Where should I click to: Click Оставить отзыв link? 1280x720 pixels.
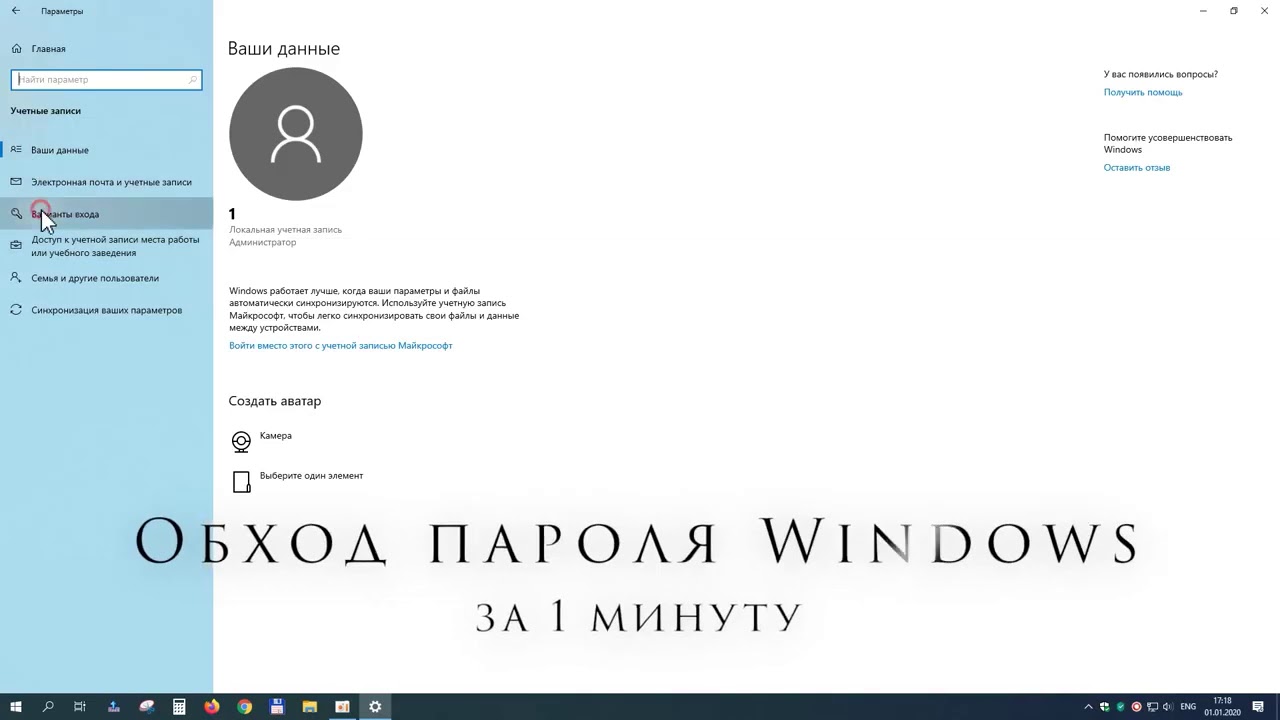pyautogui.click(x=1137, y=168)
